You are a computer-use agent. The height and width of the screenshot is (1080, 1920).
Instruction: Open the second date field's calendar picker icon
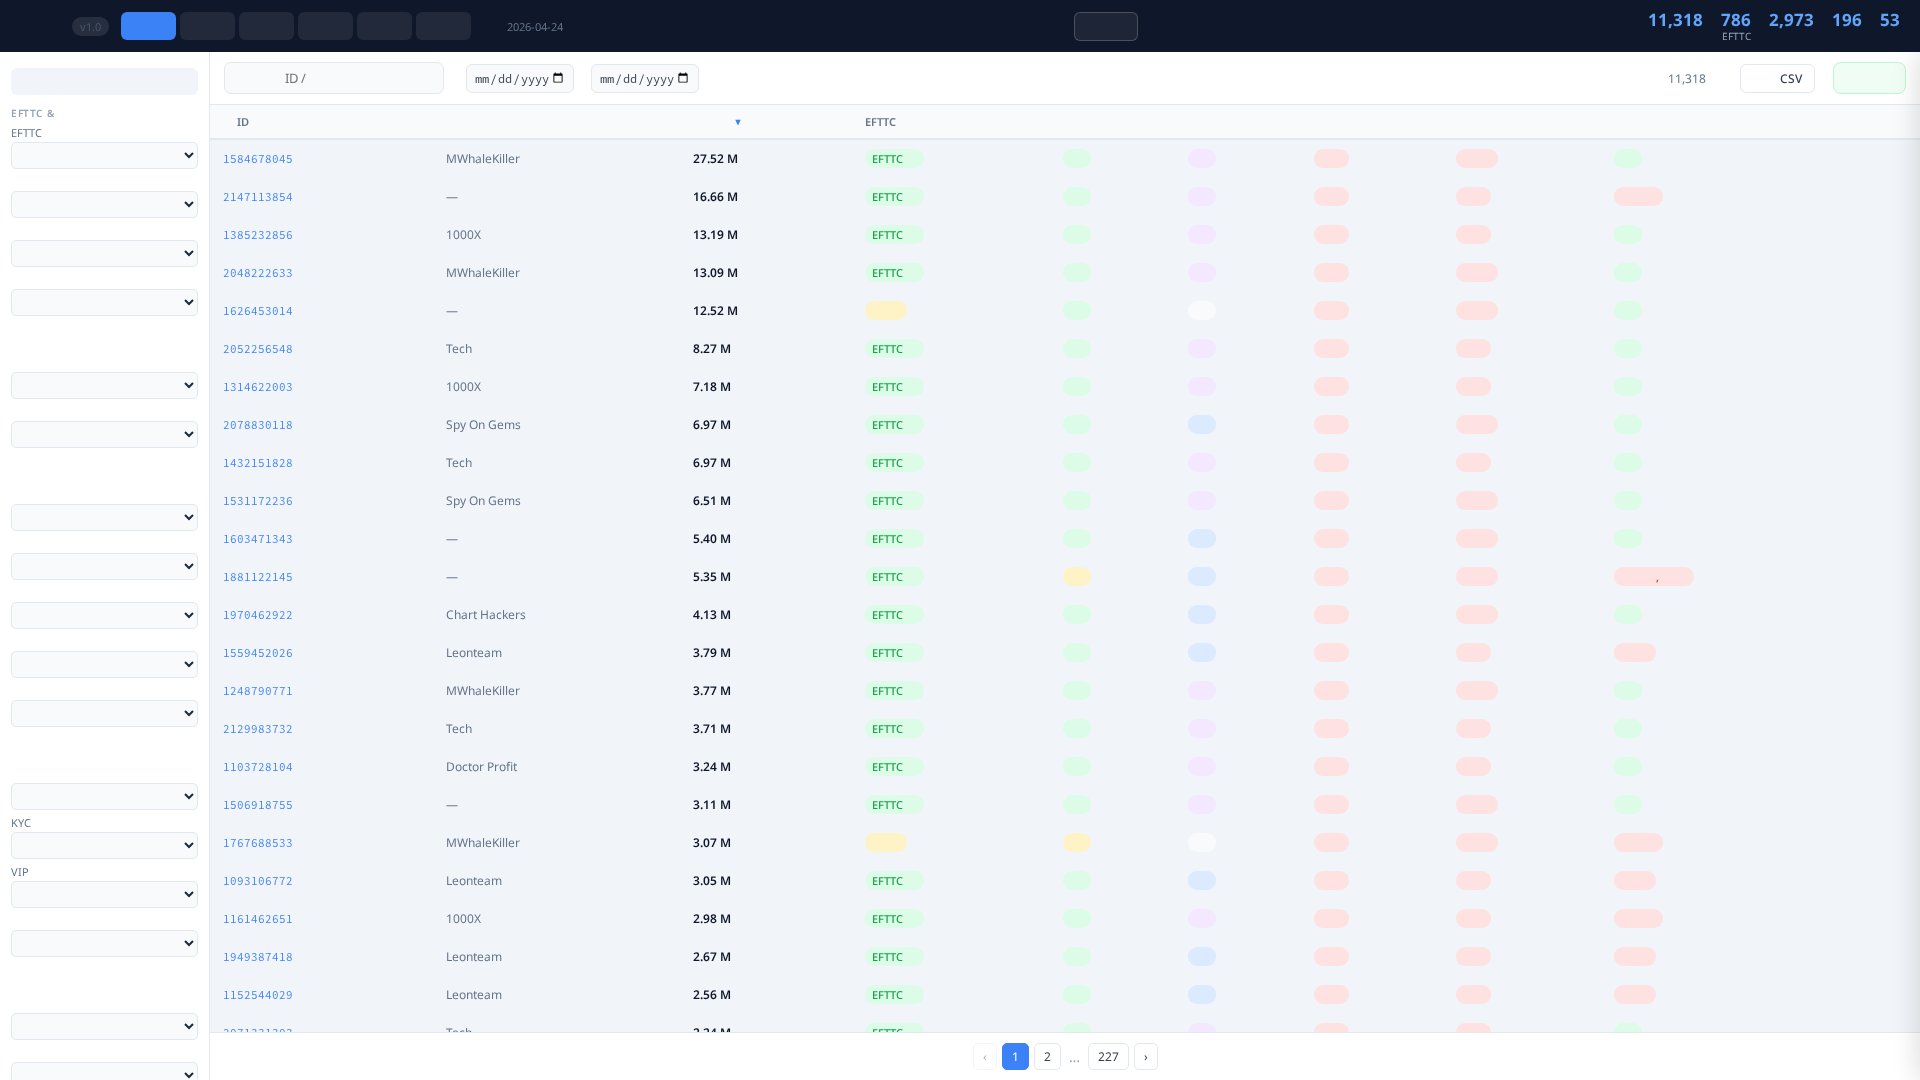tap(683, 78)
